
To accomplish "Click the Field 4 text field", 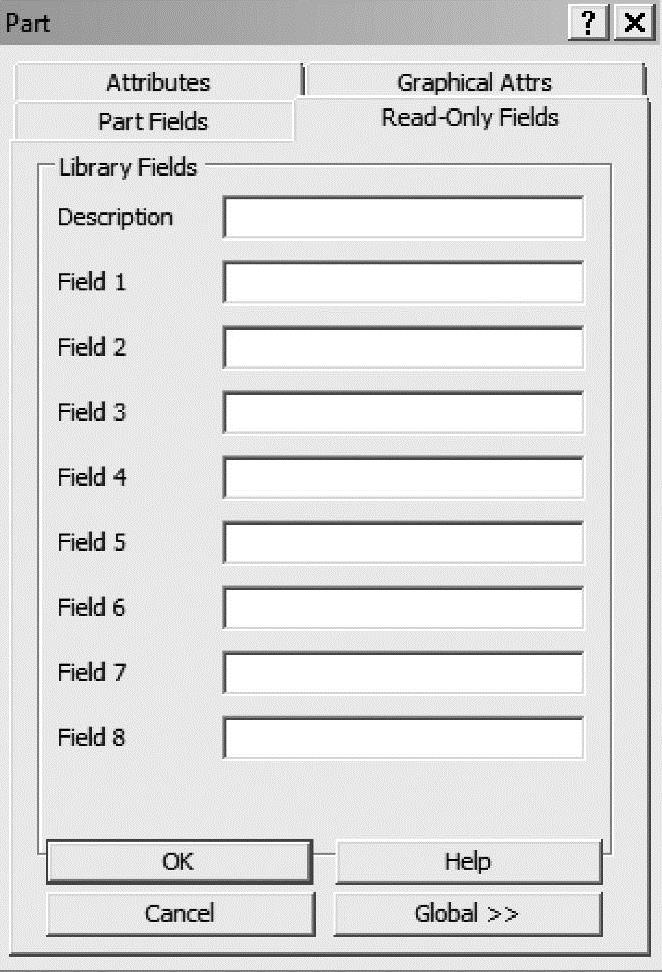I will pos(403,478).
